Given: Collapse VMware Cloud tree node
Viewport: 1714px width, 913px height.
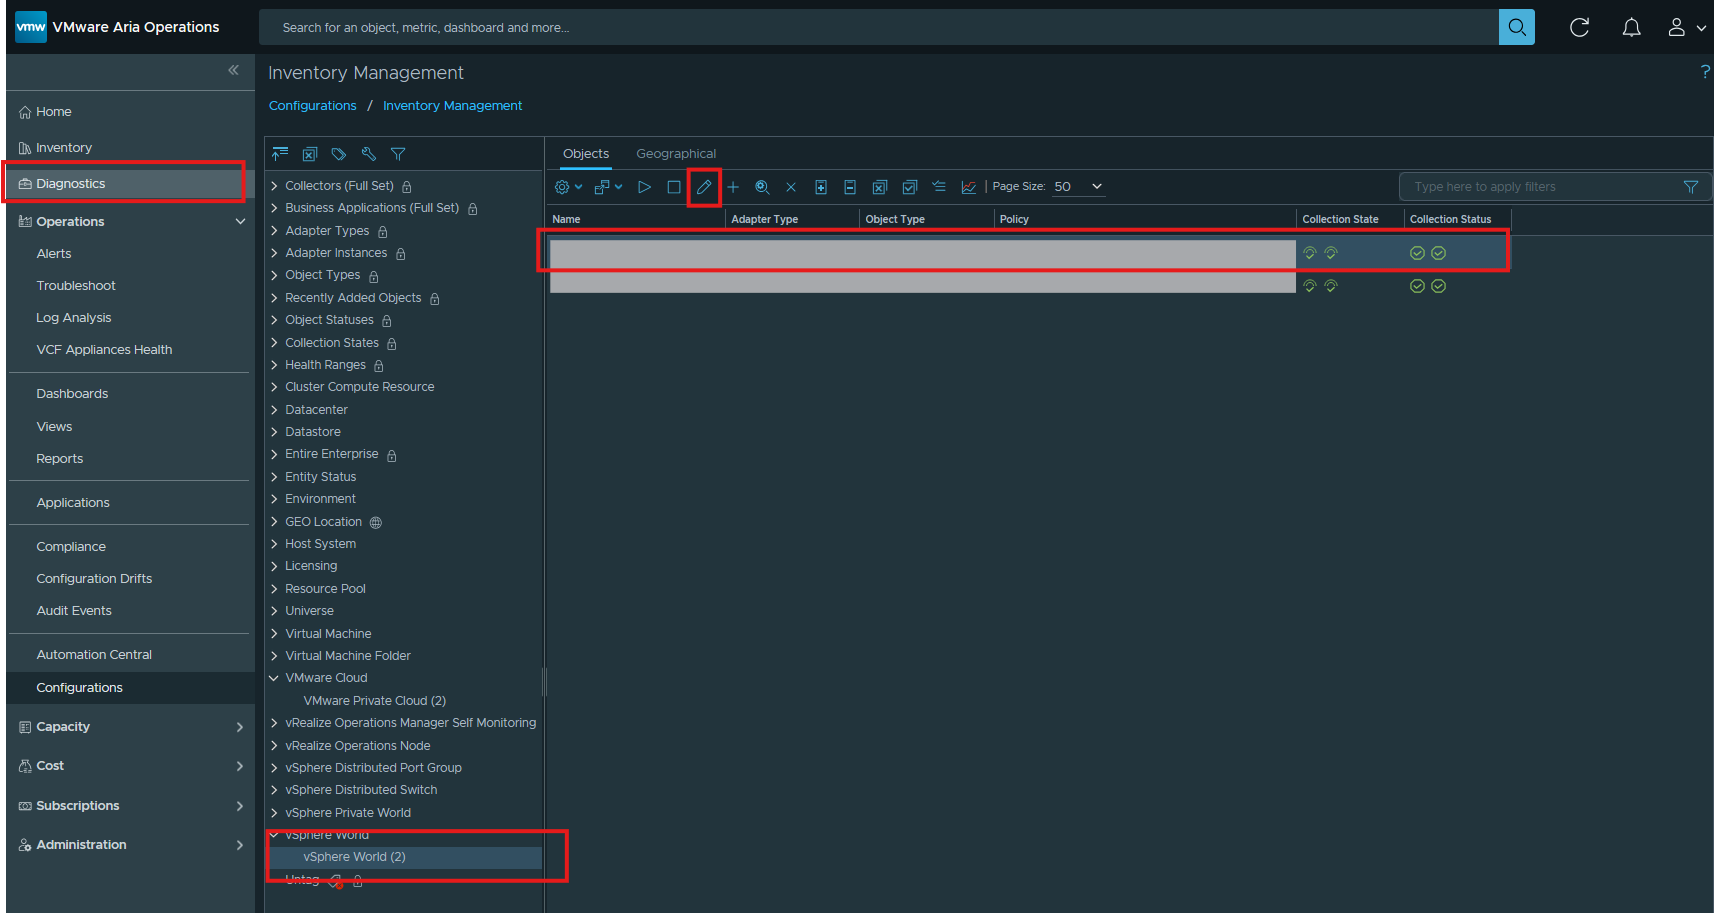Looking at the screenshot, I should (x=274, y=678).
